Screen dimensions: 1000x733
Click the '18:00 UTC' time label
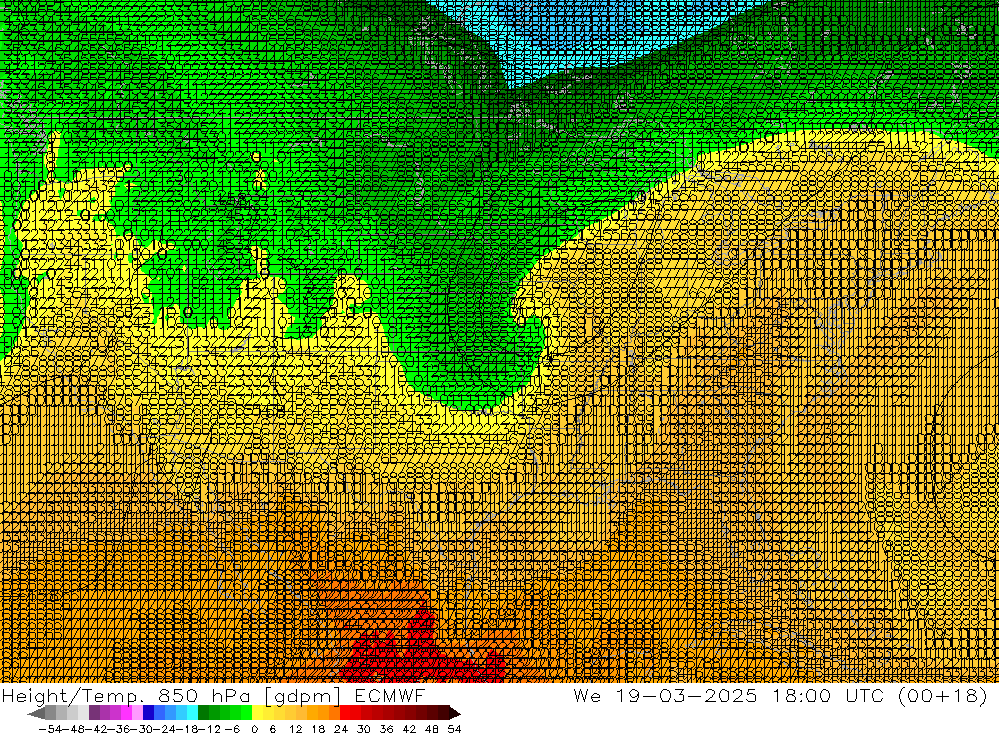[828, 695]
